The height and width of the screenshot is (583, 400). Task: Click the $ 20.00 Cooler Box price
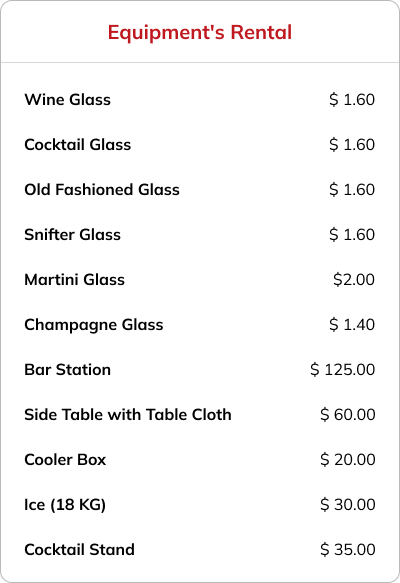348,460
